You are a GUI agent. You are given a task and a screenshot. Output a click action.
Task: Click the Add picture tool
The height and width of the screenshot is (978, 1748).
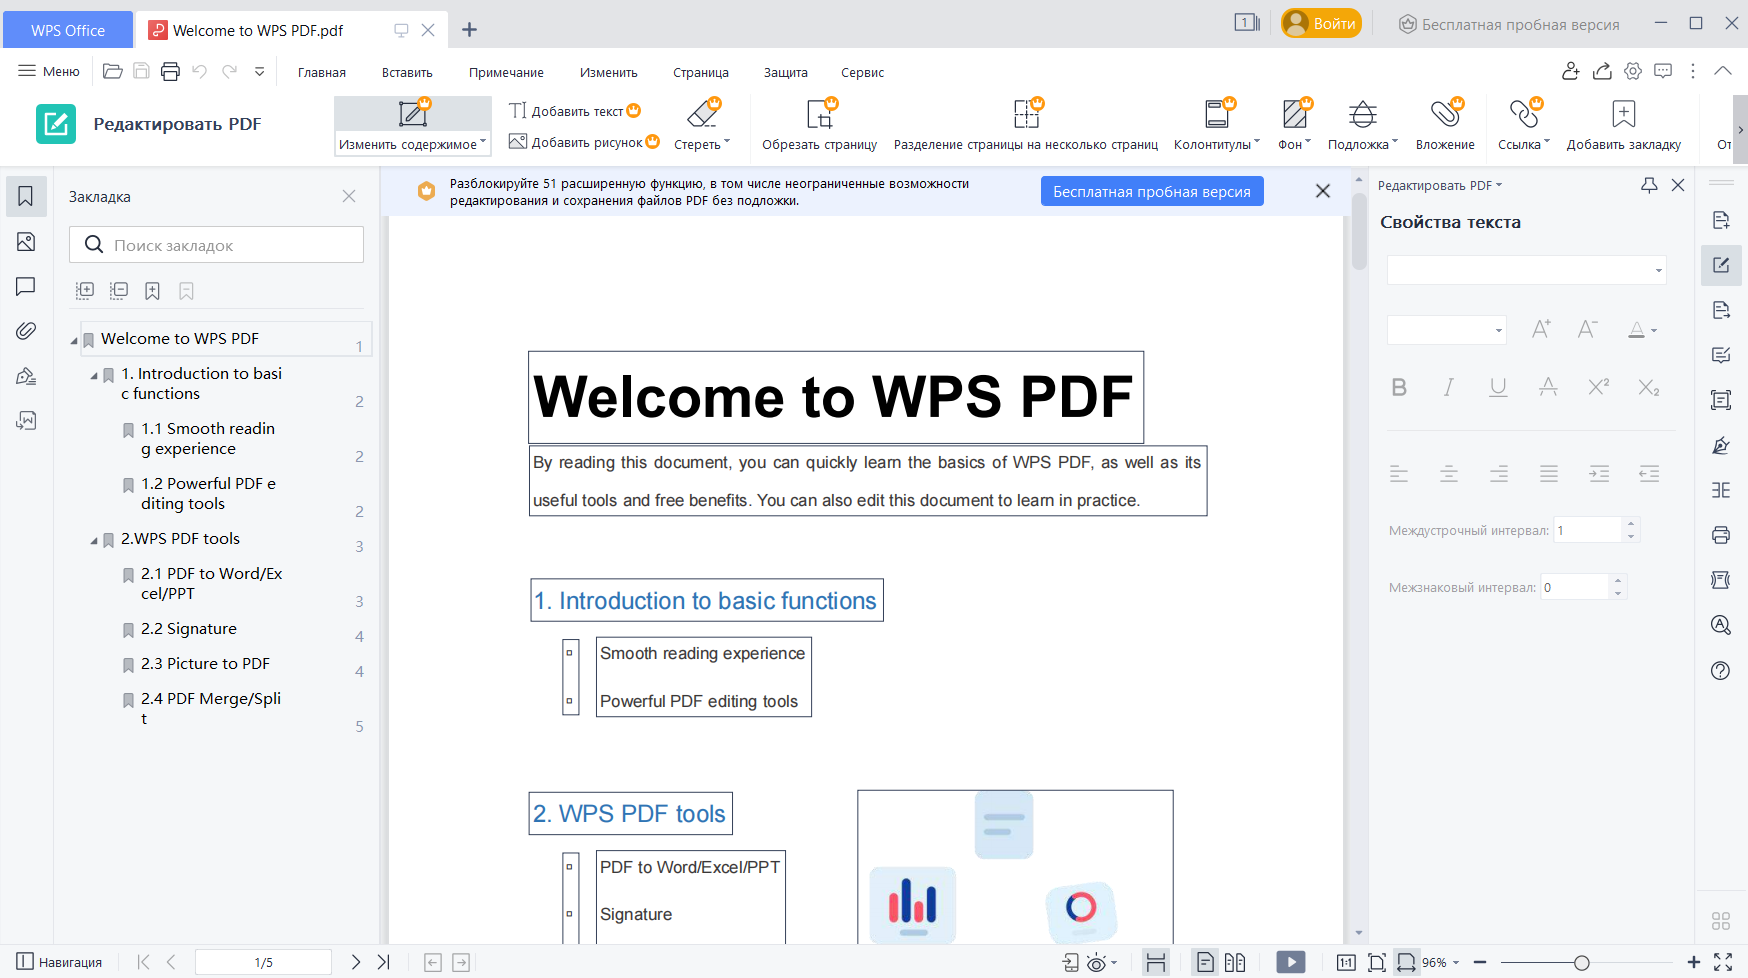point(584,142)
